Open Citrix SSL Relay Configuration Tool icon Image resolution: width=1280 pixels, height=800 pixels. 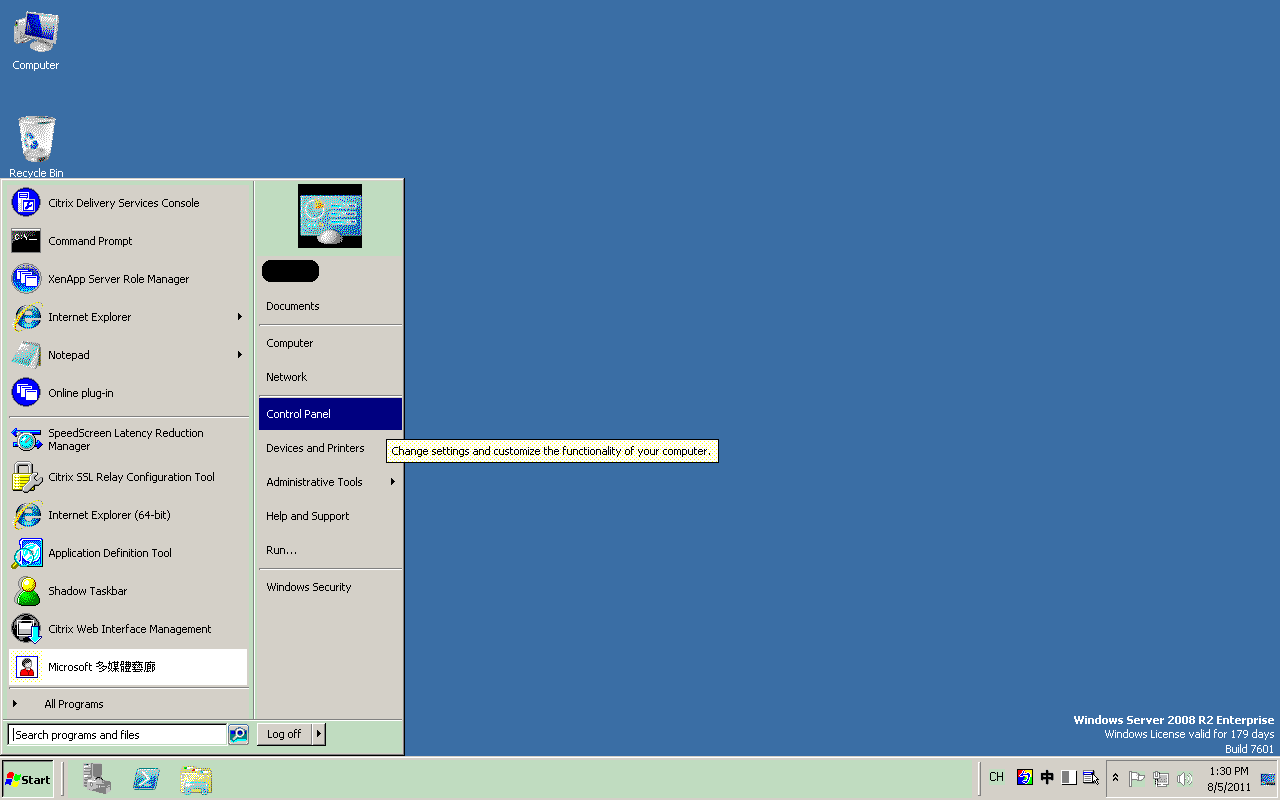pos(26,477)
